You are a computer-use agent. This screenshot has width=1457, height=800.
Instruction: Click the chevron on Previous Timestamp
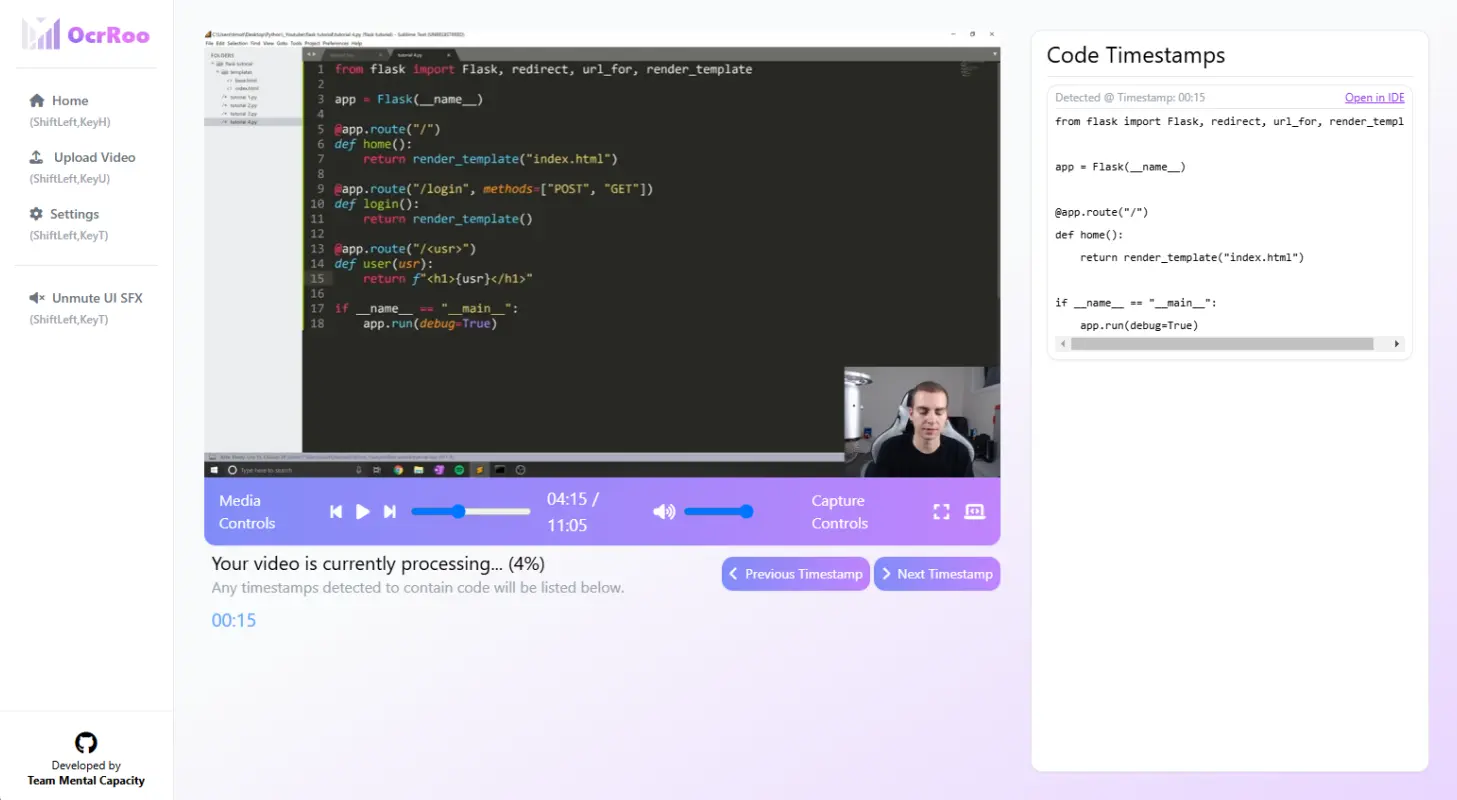tap(733, 574)
